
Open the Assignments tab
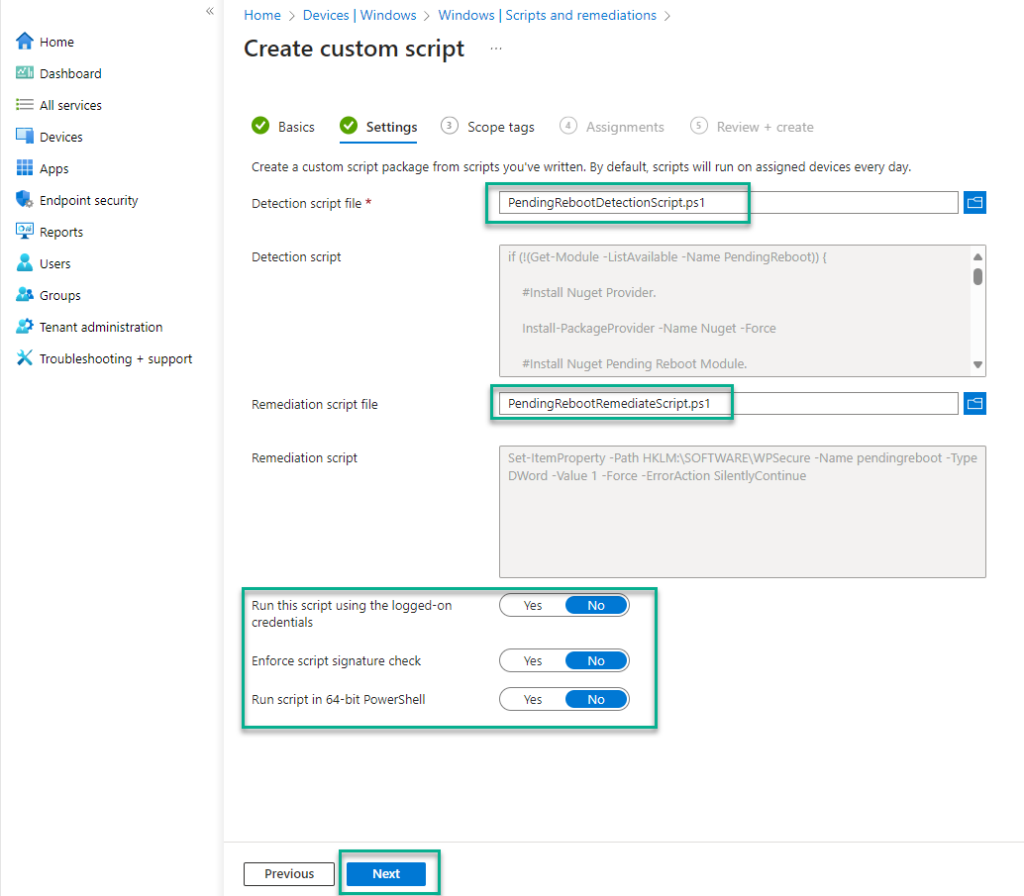click(612, 127)
